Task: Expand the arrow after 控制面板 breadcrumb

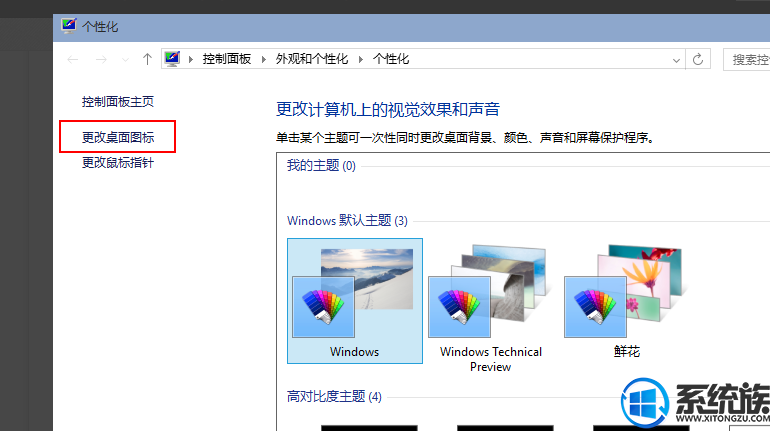Action: coord(264,59)
